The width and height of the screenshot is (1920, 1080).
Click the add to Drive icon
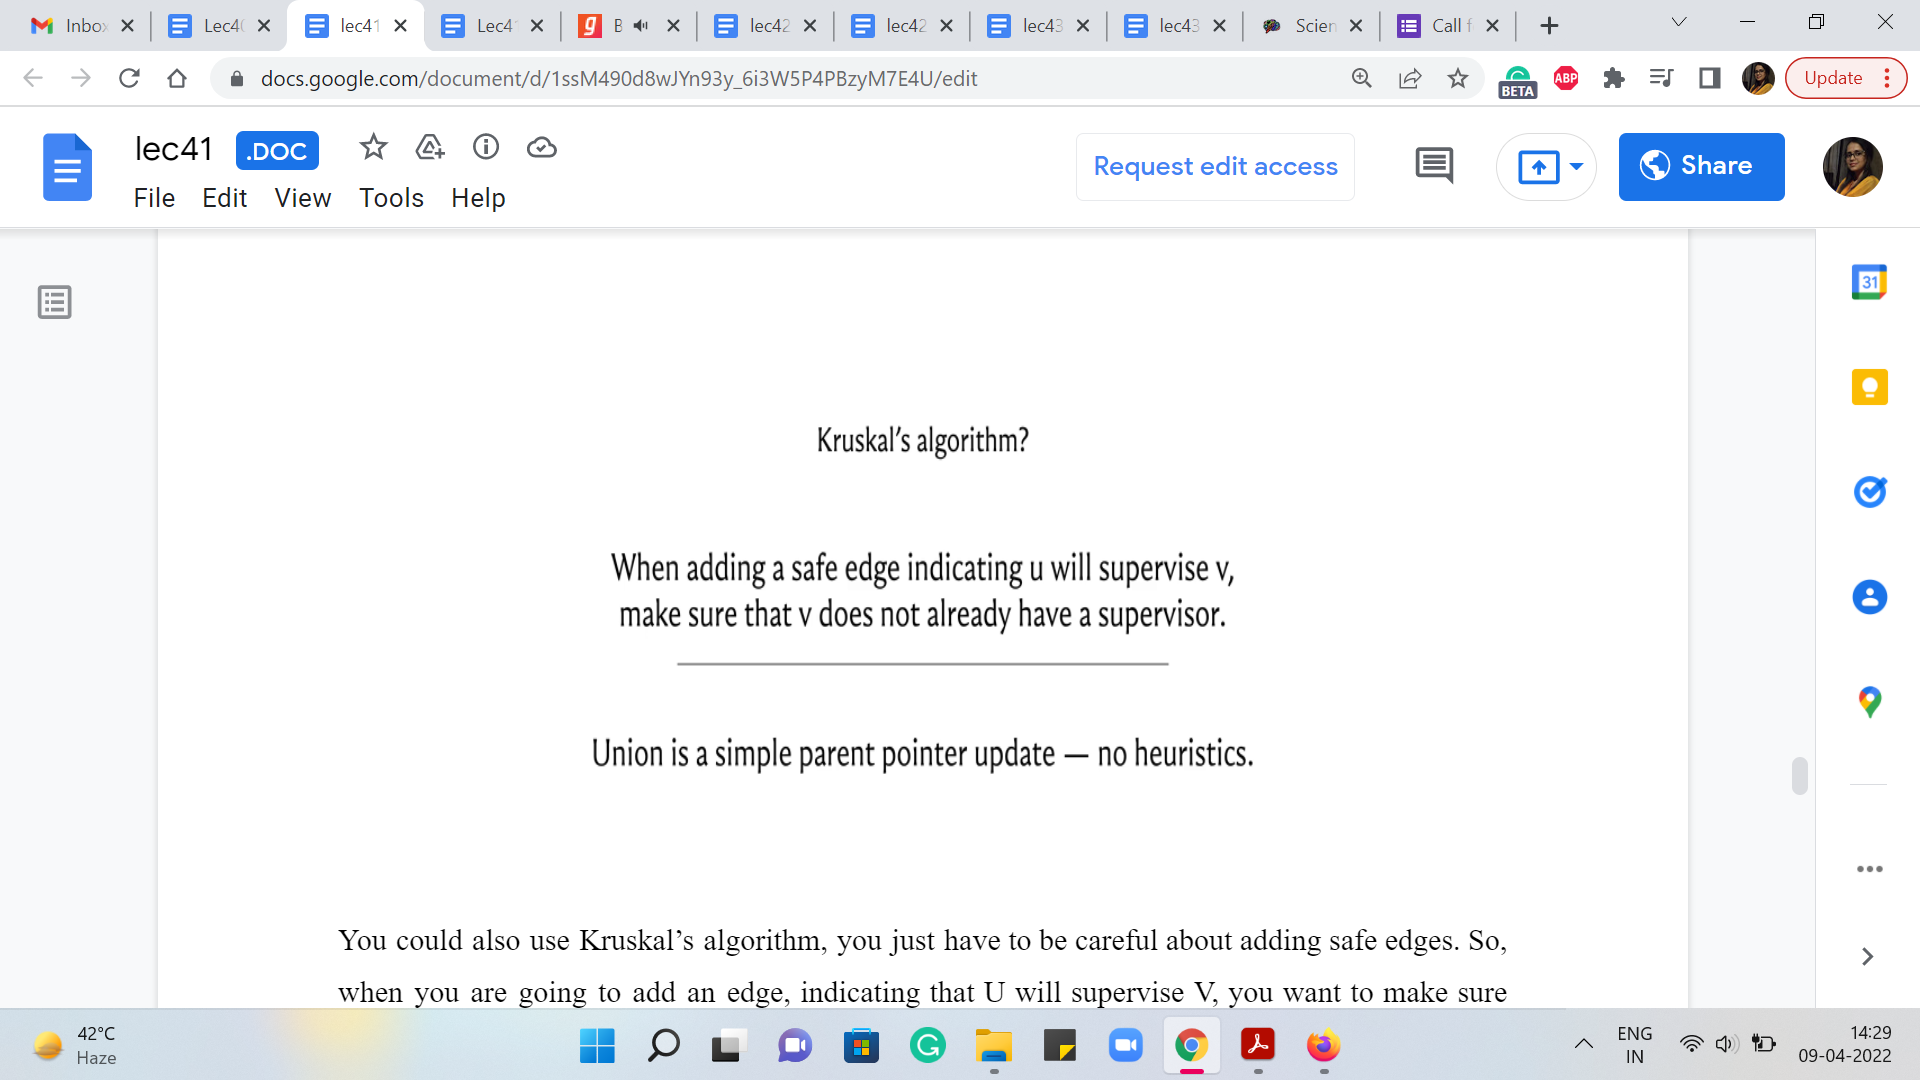click(430, 148)
